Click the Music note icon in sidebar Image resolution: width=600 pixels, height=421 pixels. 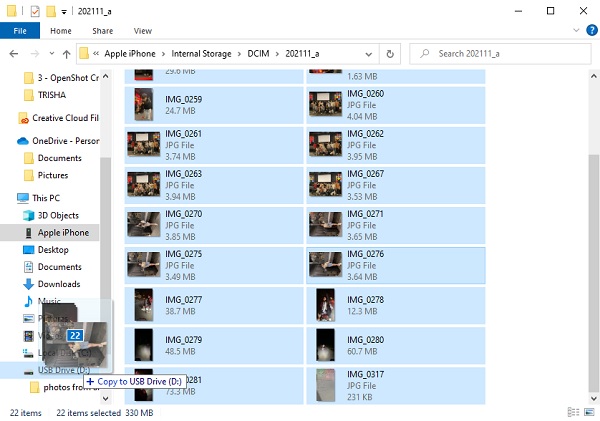[x=28, y=301]
